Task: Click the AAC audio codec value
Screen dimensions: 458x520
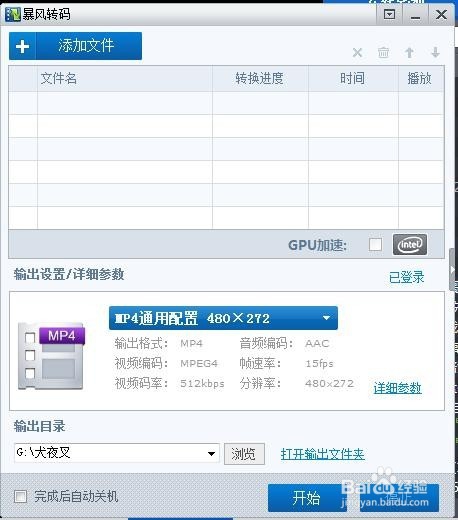Action: [x=317, y=343]
